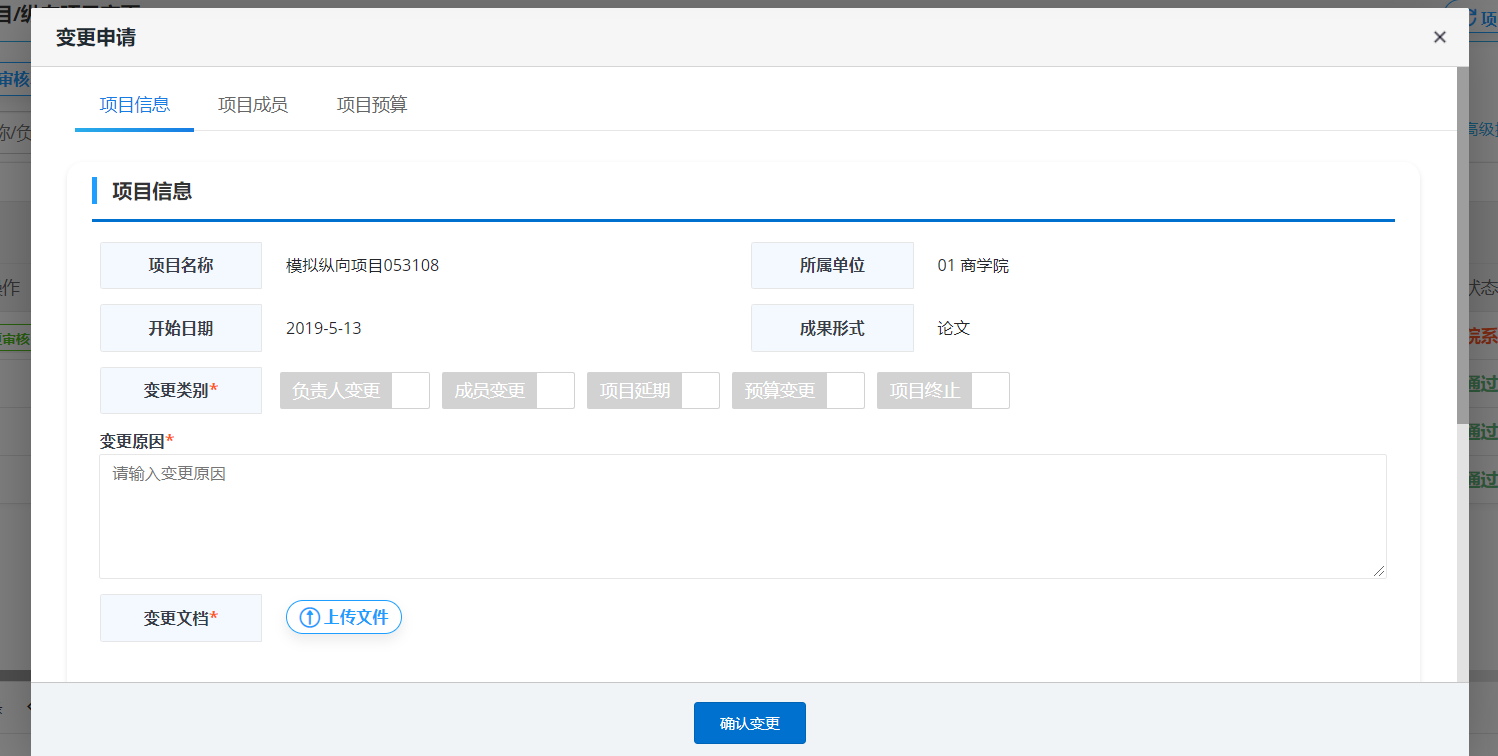Switch to the 项目成员 tab
This screenshot has height=756, width=1498.
(253, 105)
